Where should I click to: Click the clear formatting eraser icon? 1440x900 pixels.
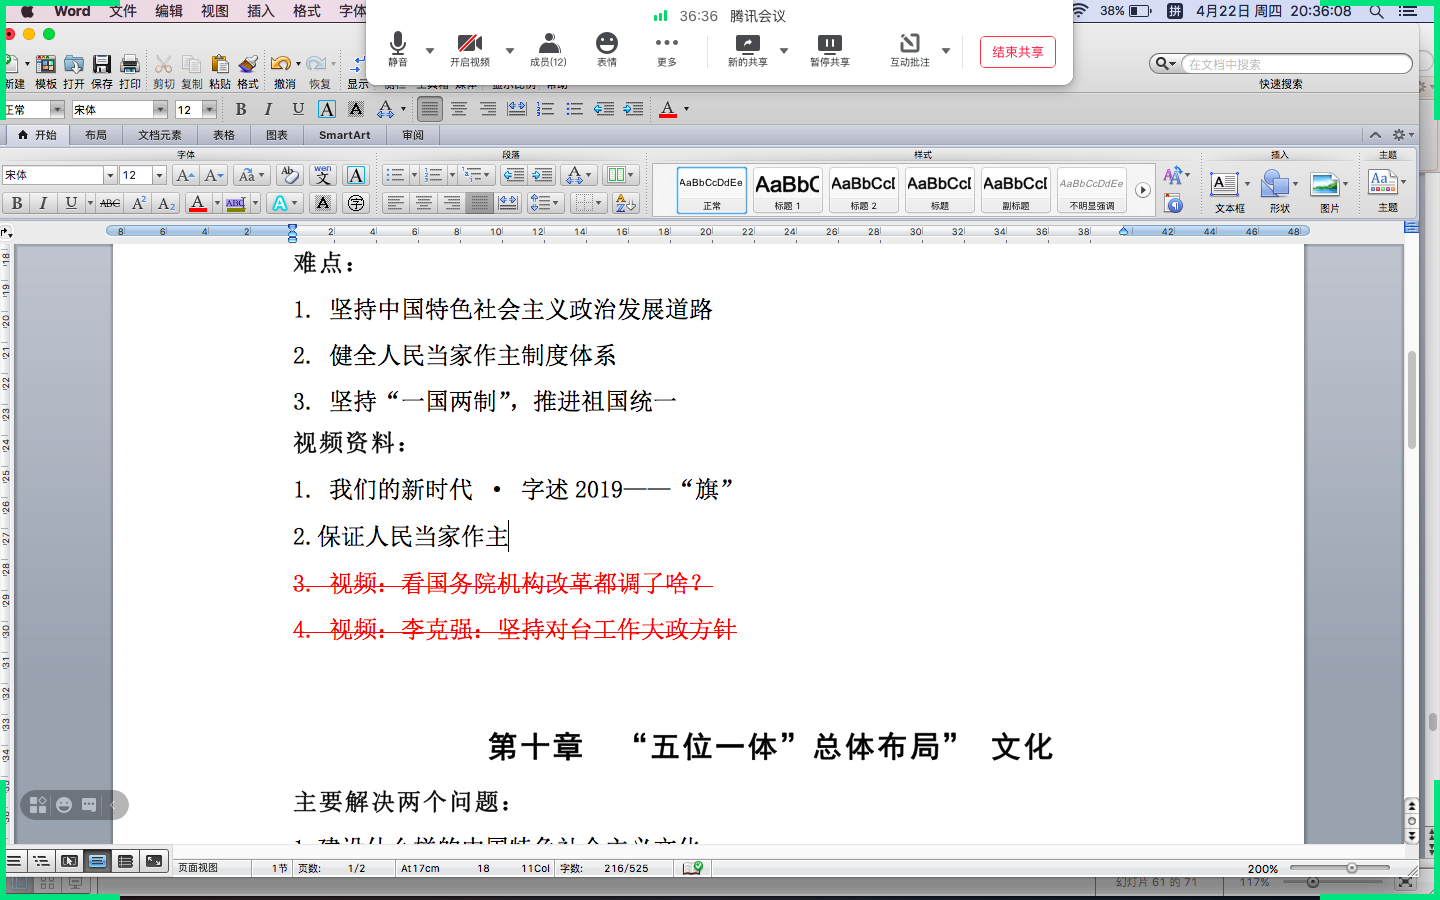(289, 176)
